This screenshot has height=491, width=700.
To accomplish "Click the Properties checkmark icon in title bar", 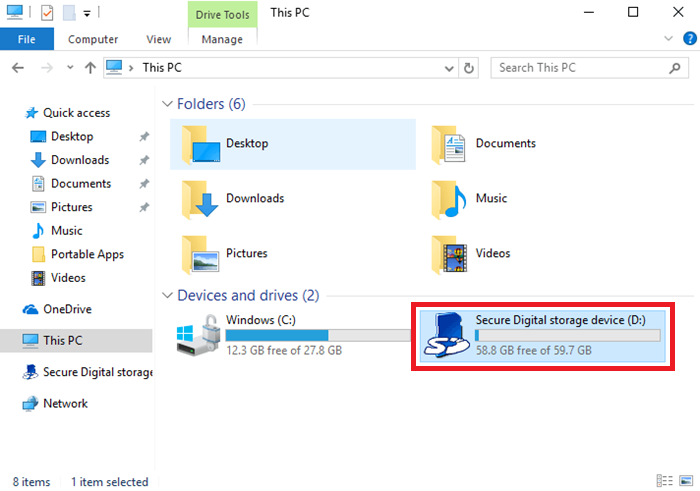I will coord(47,13).
